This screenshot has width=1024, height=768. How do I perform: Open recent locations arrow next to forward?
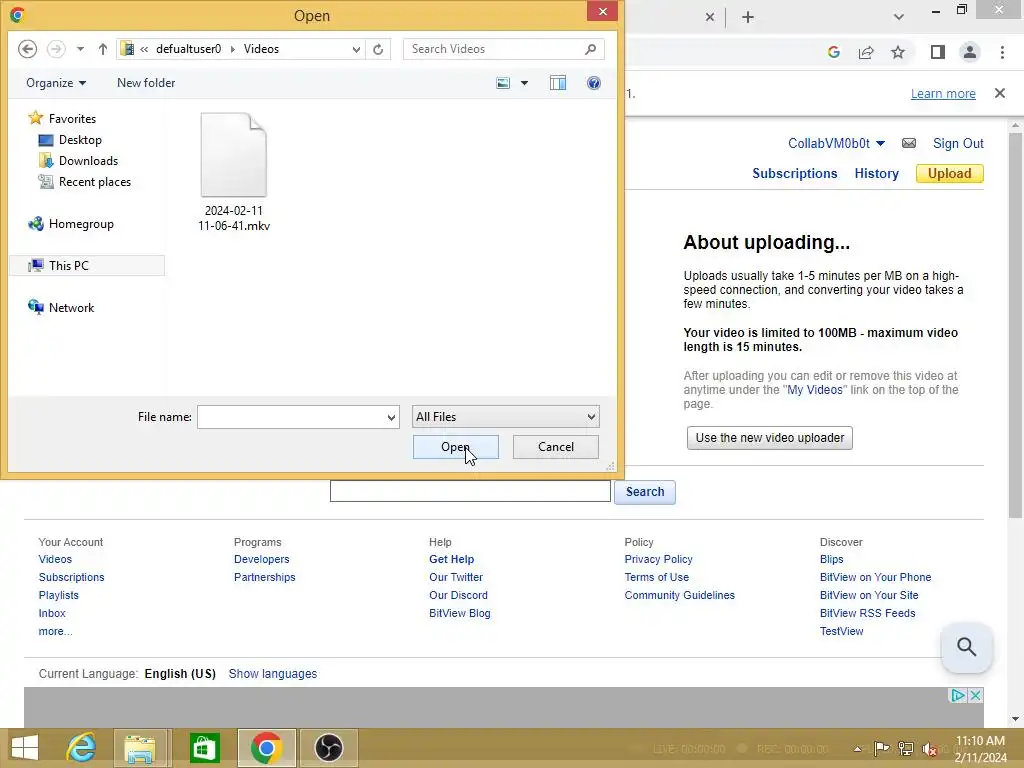(80, 49)
